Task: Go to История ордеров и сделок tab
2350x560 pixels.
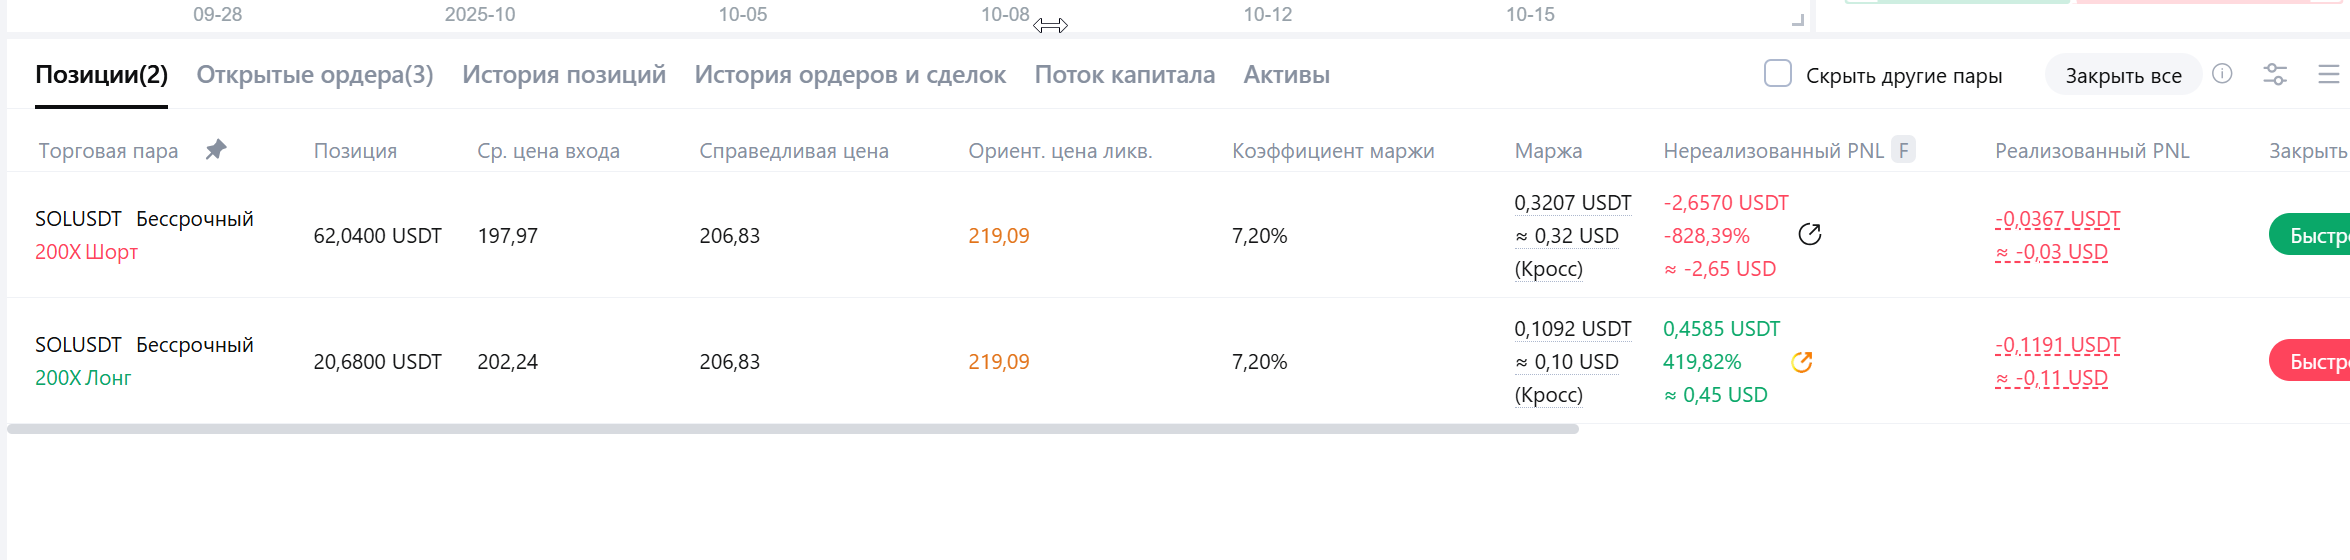Action: pyautogui.click(x=850, y=75)
